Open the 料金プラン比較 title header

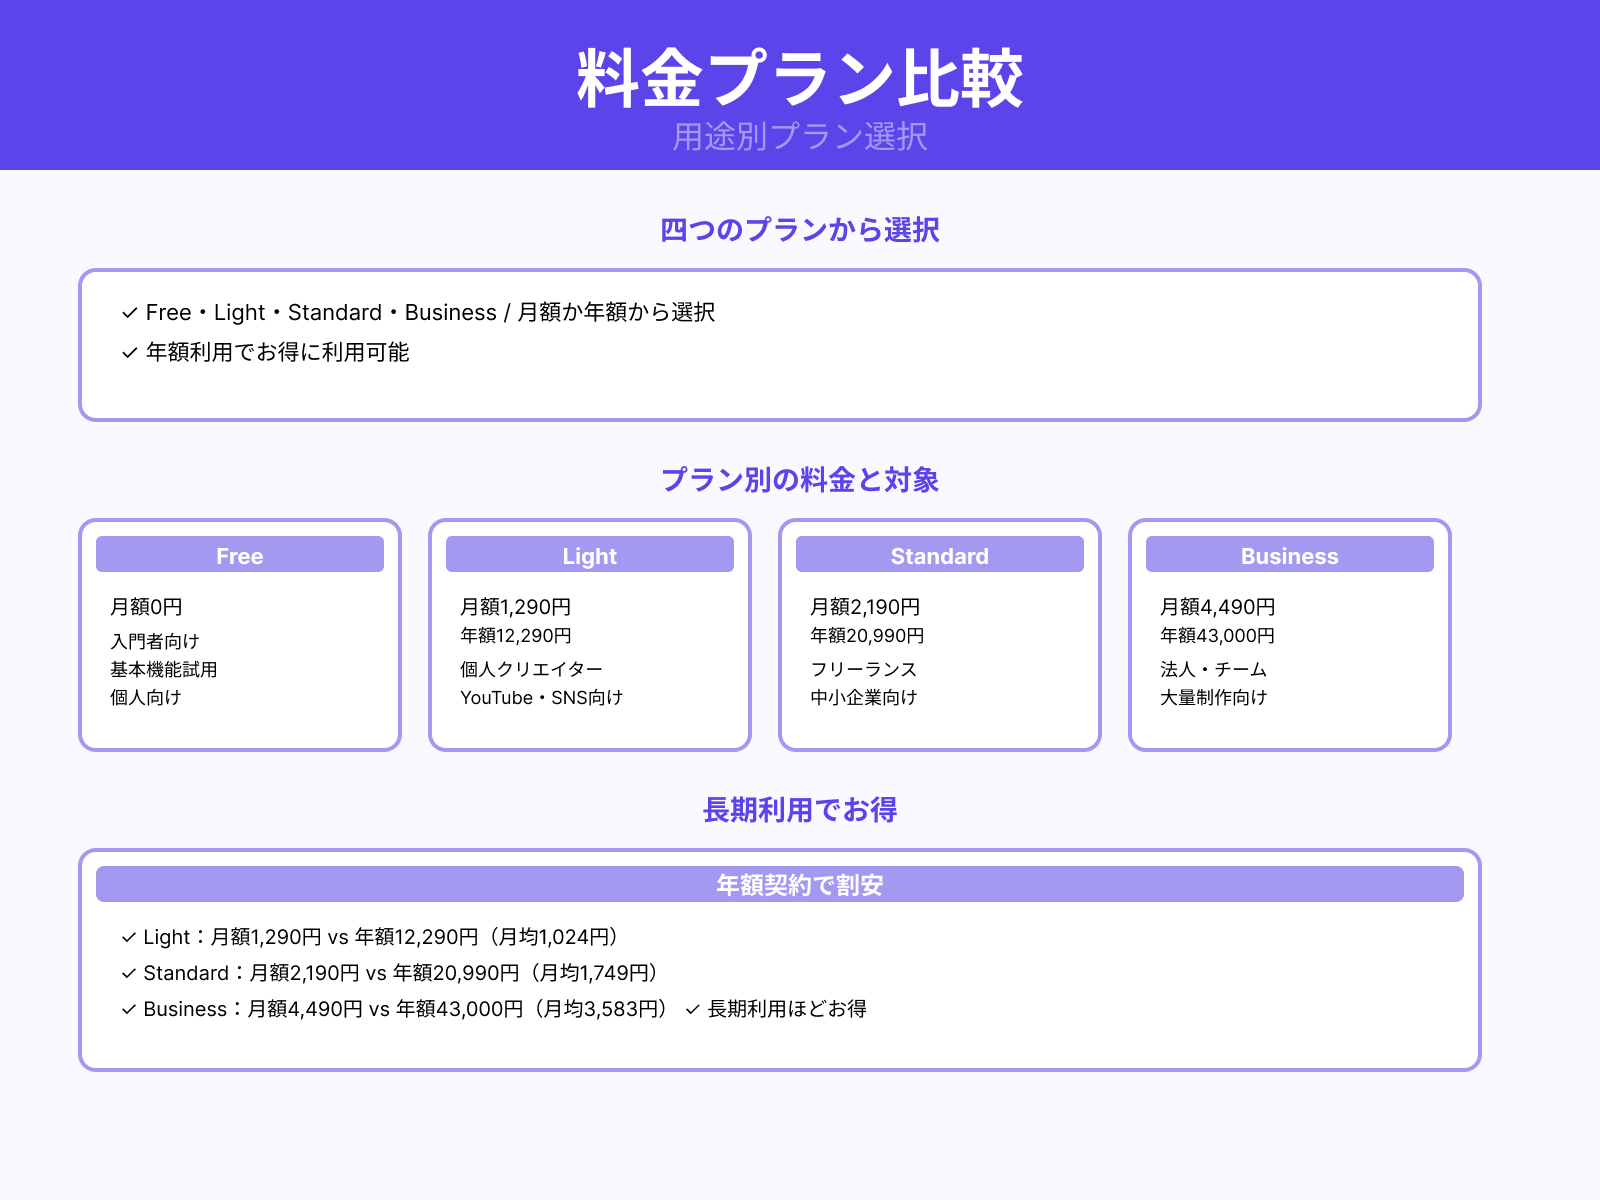click(x=800, y=75)
